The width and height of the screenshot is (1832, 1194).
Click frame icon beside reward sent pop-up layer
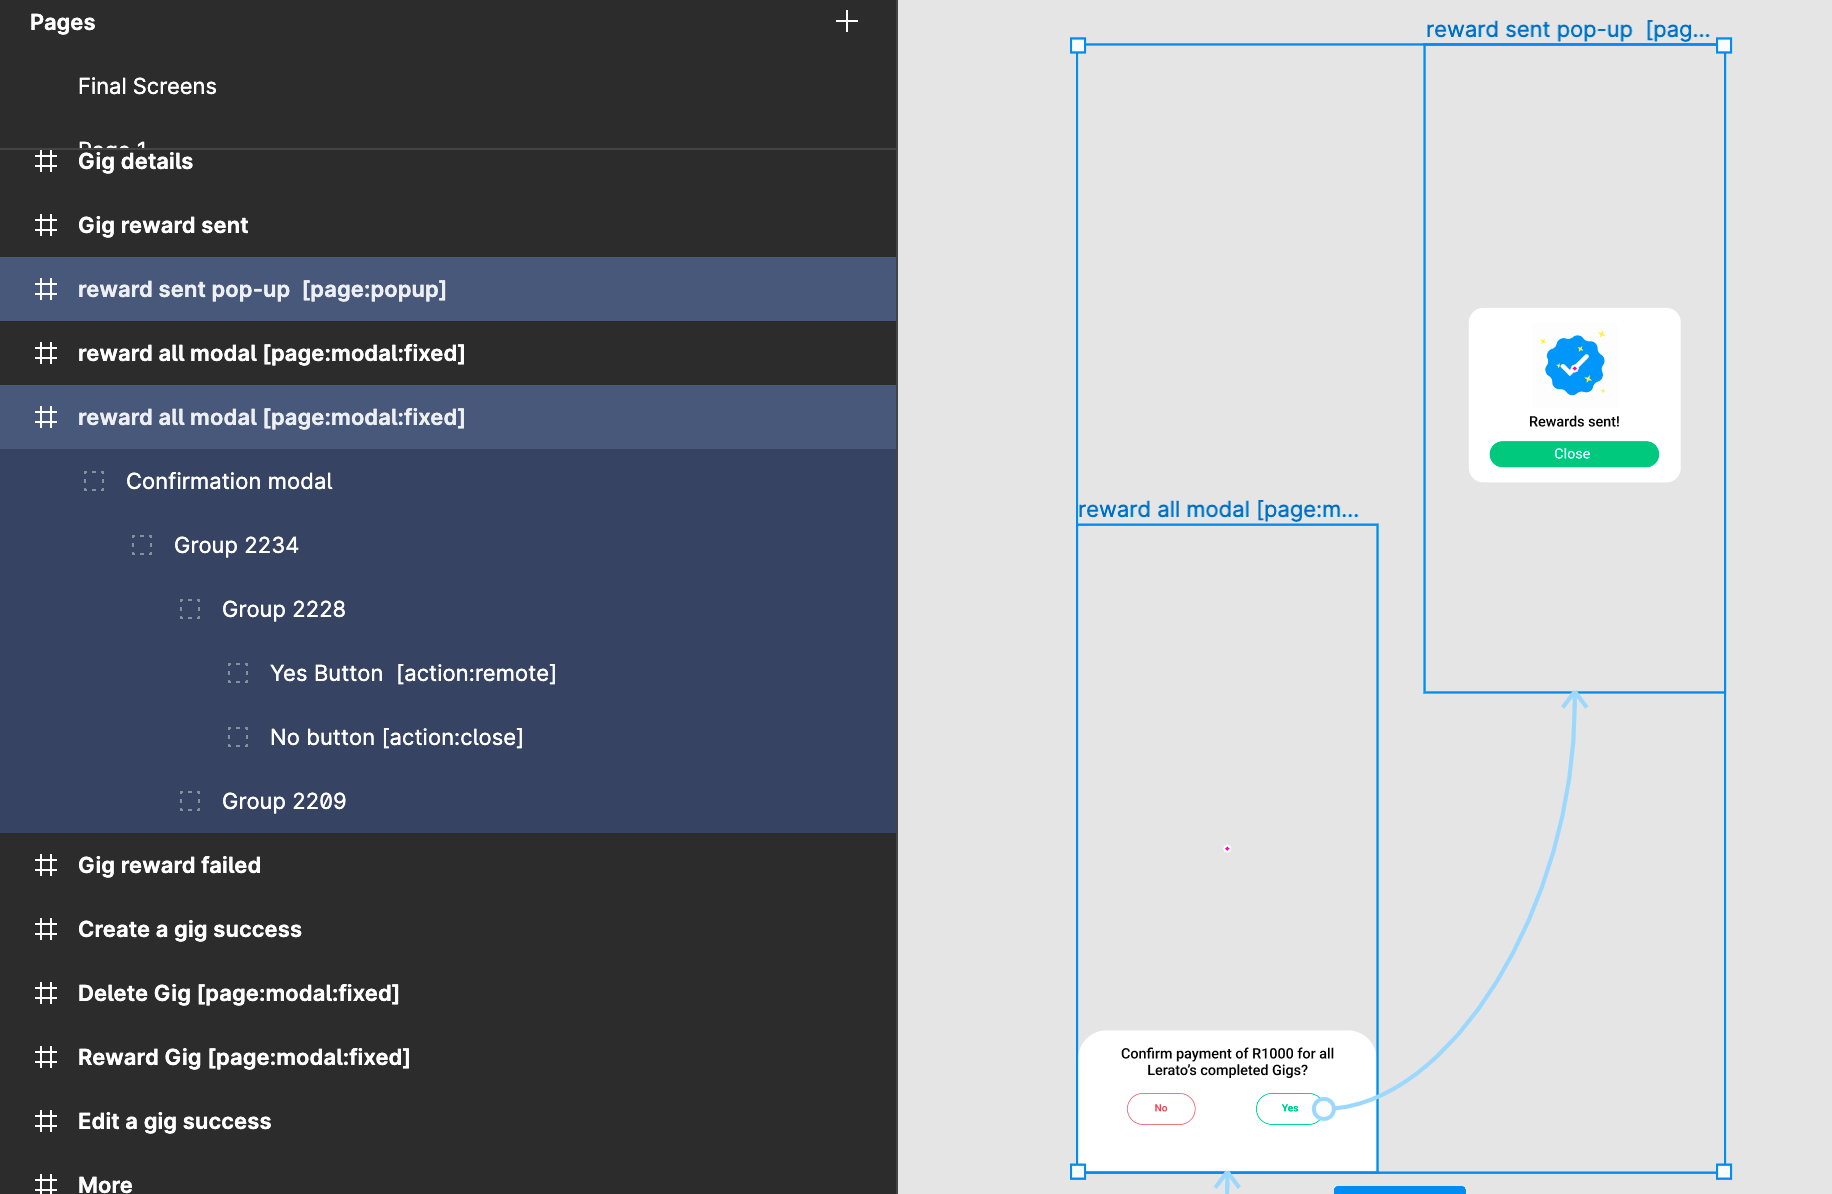pyautogui.click(x=46, y=289)
